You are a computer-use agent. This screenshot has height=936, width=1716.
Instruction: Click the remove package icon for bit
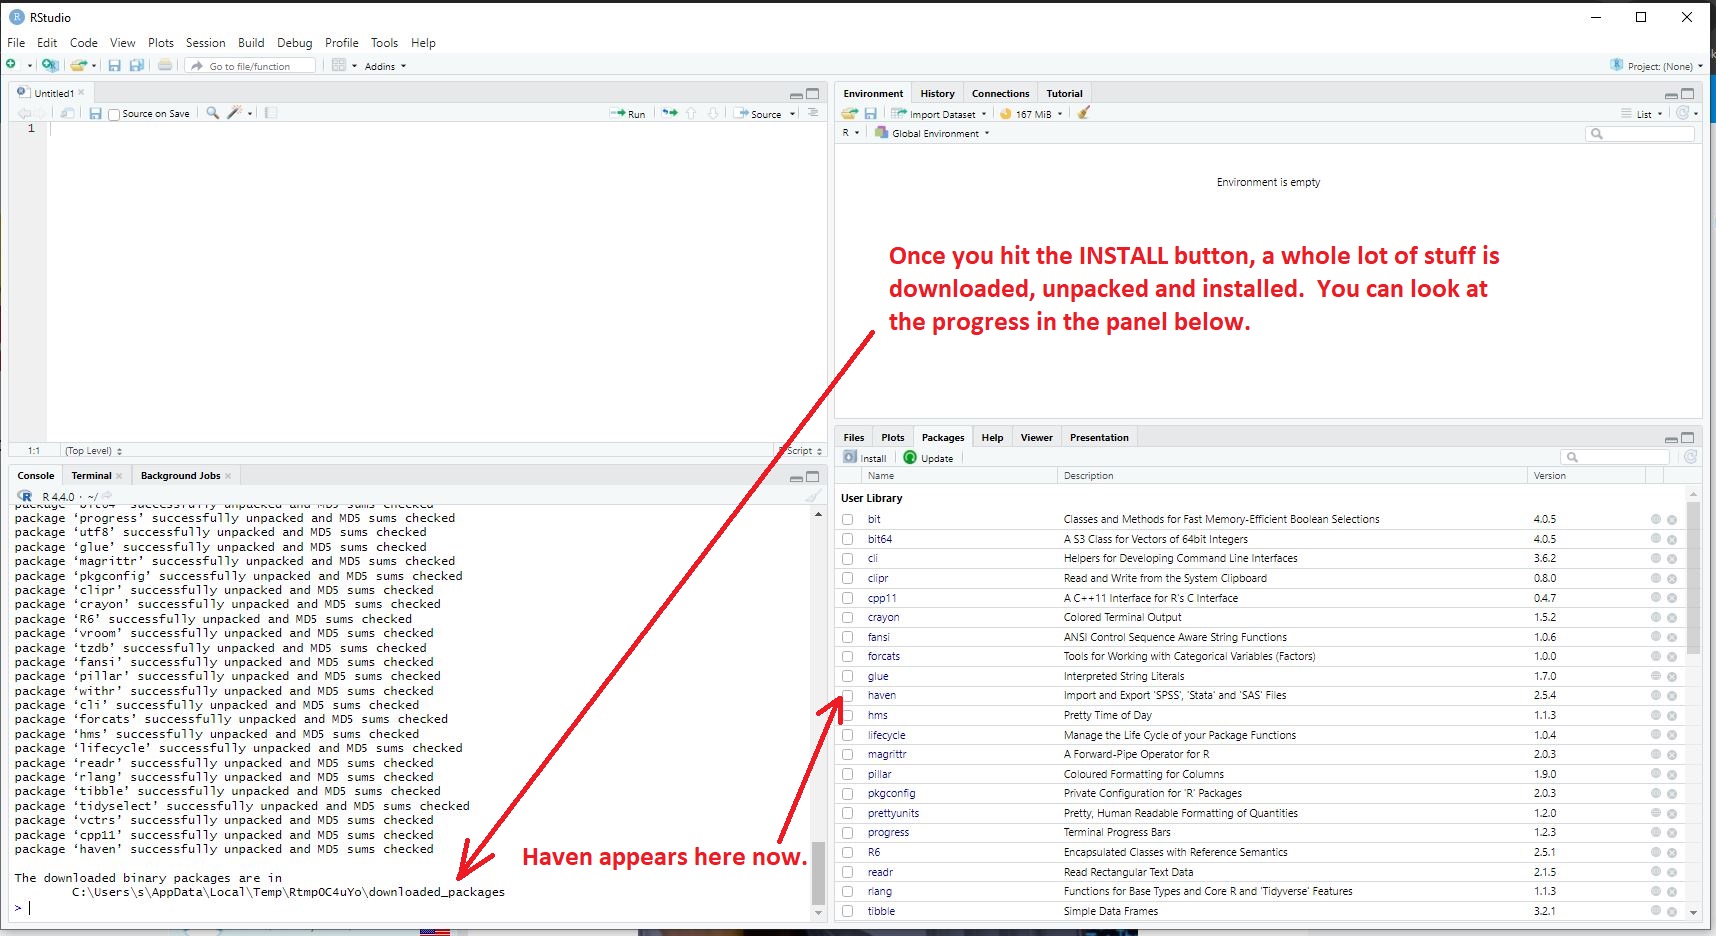tap(1671, 520)
